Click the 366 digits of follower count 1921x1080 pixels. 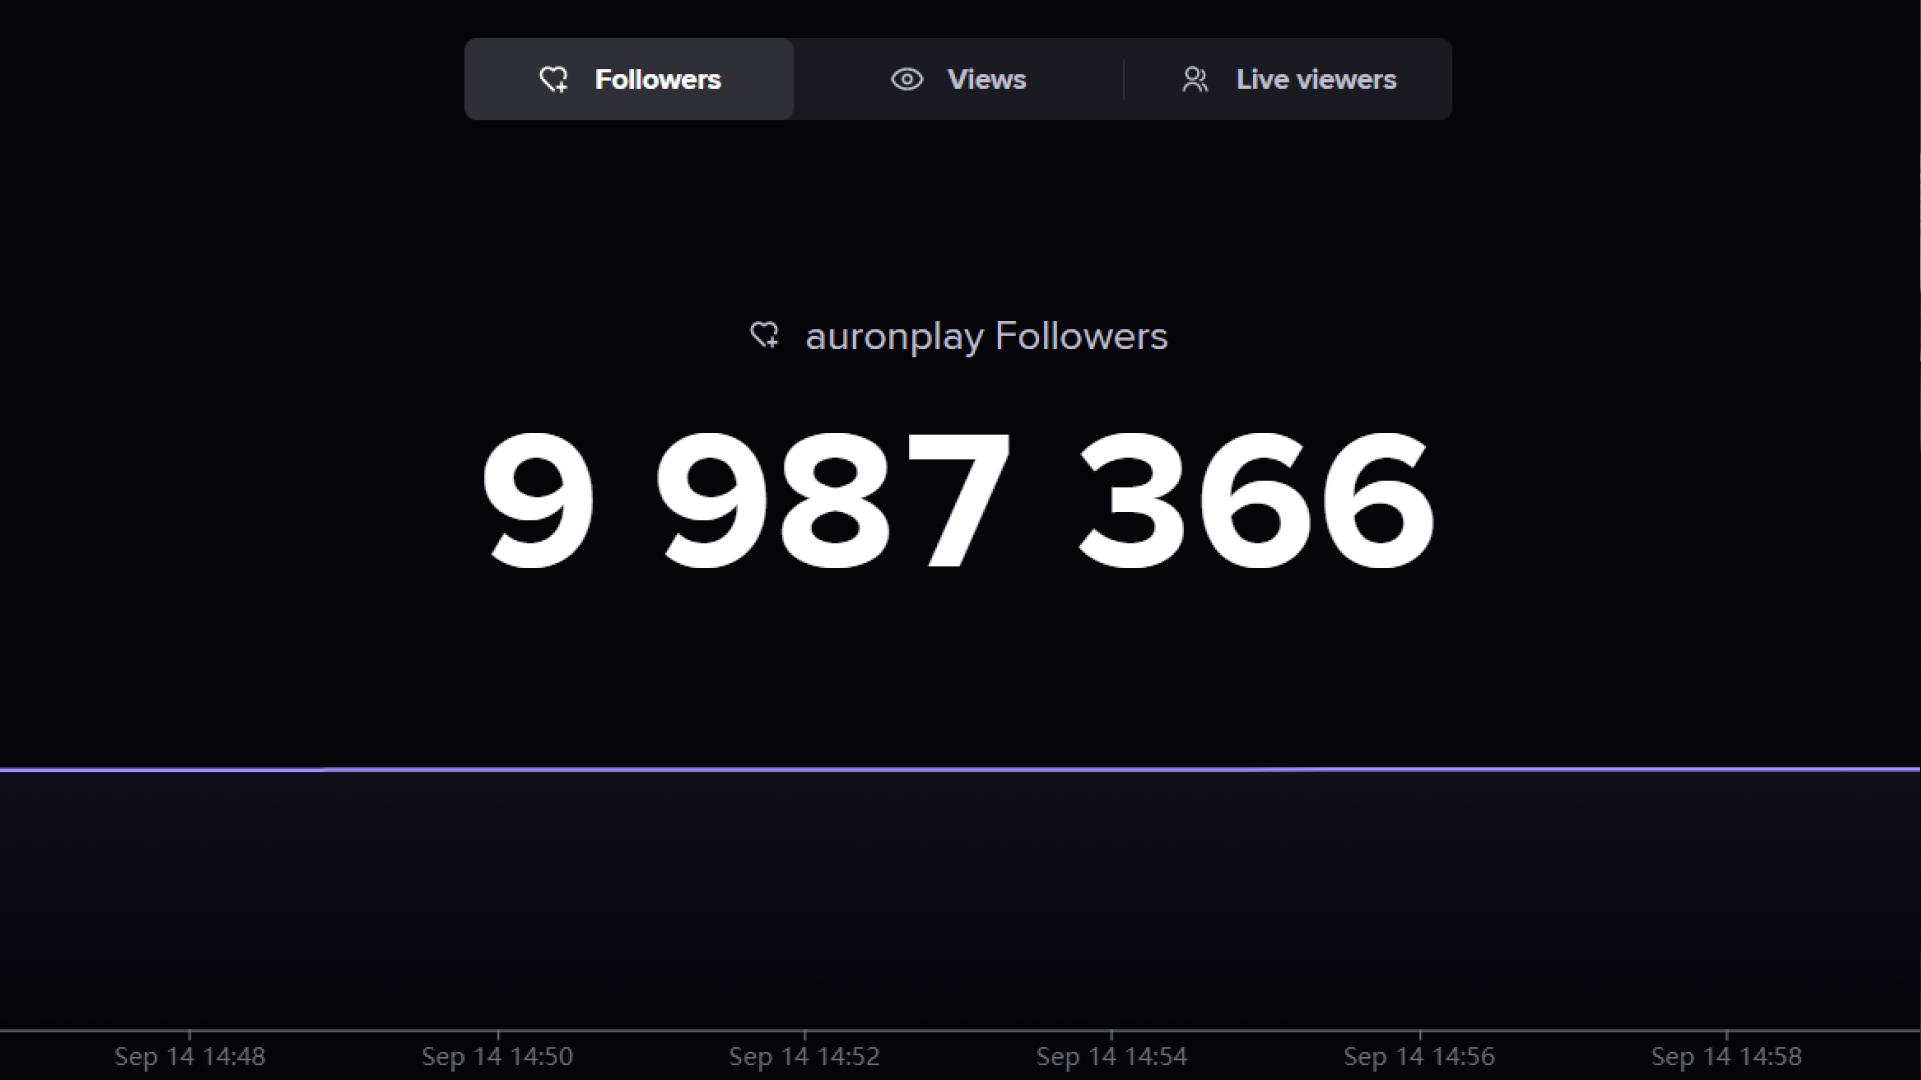tap(1256, 500)
